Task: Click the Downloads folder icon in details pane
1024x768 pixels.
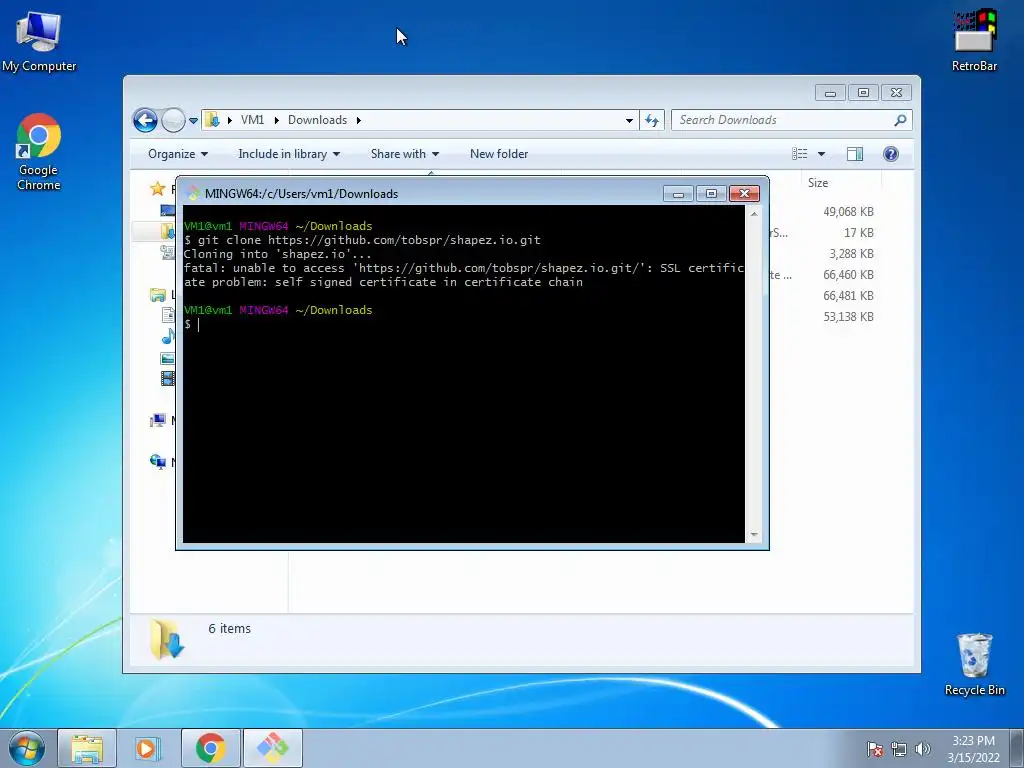Action: click(167, 639)
